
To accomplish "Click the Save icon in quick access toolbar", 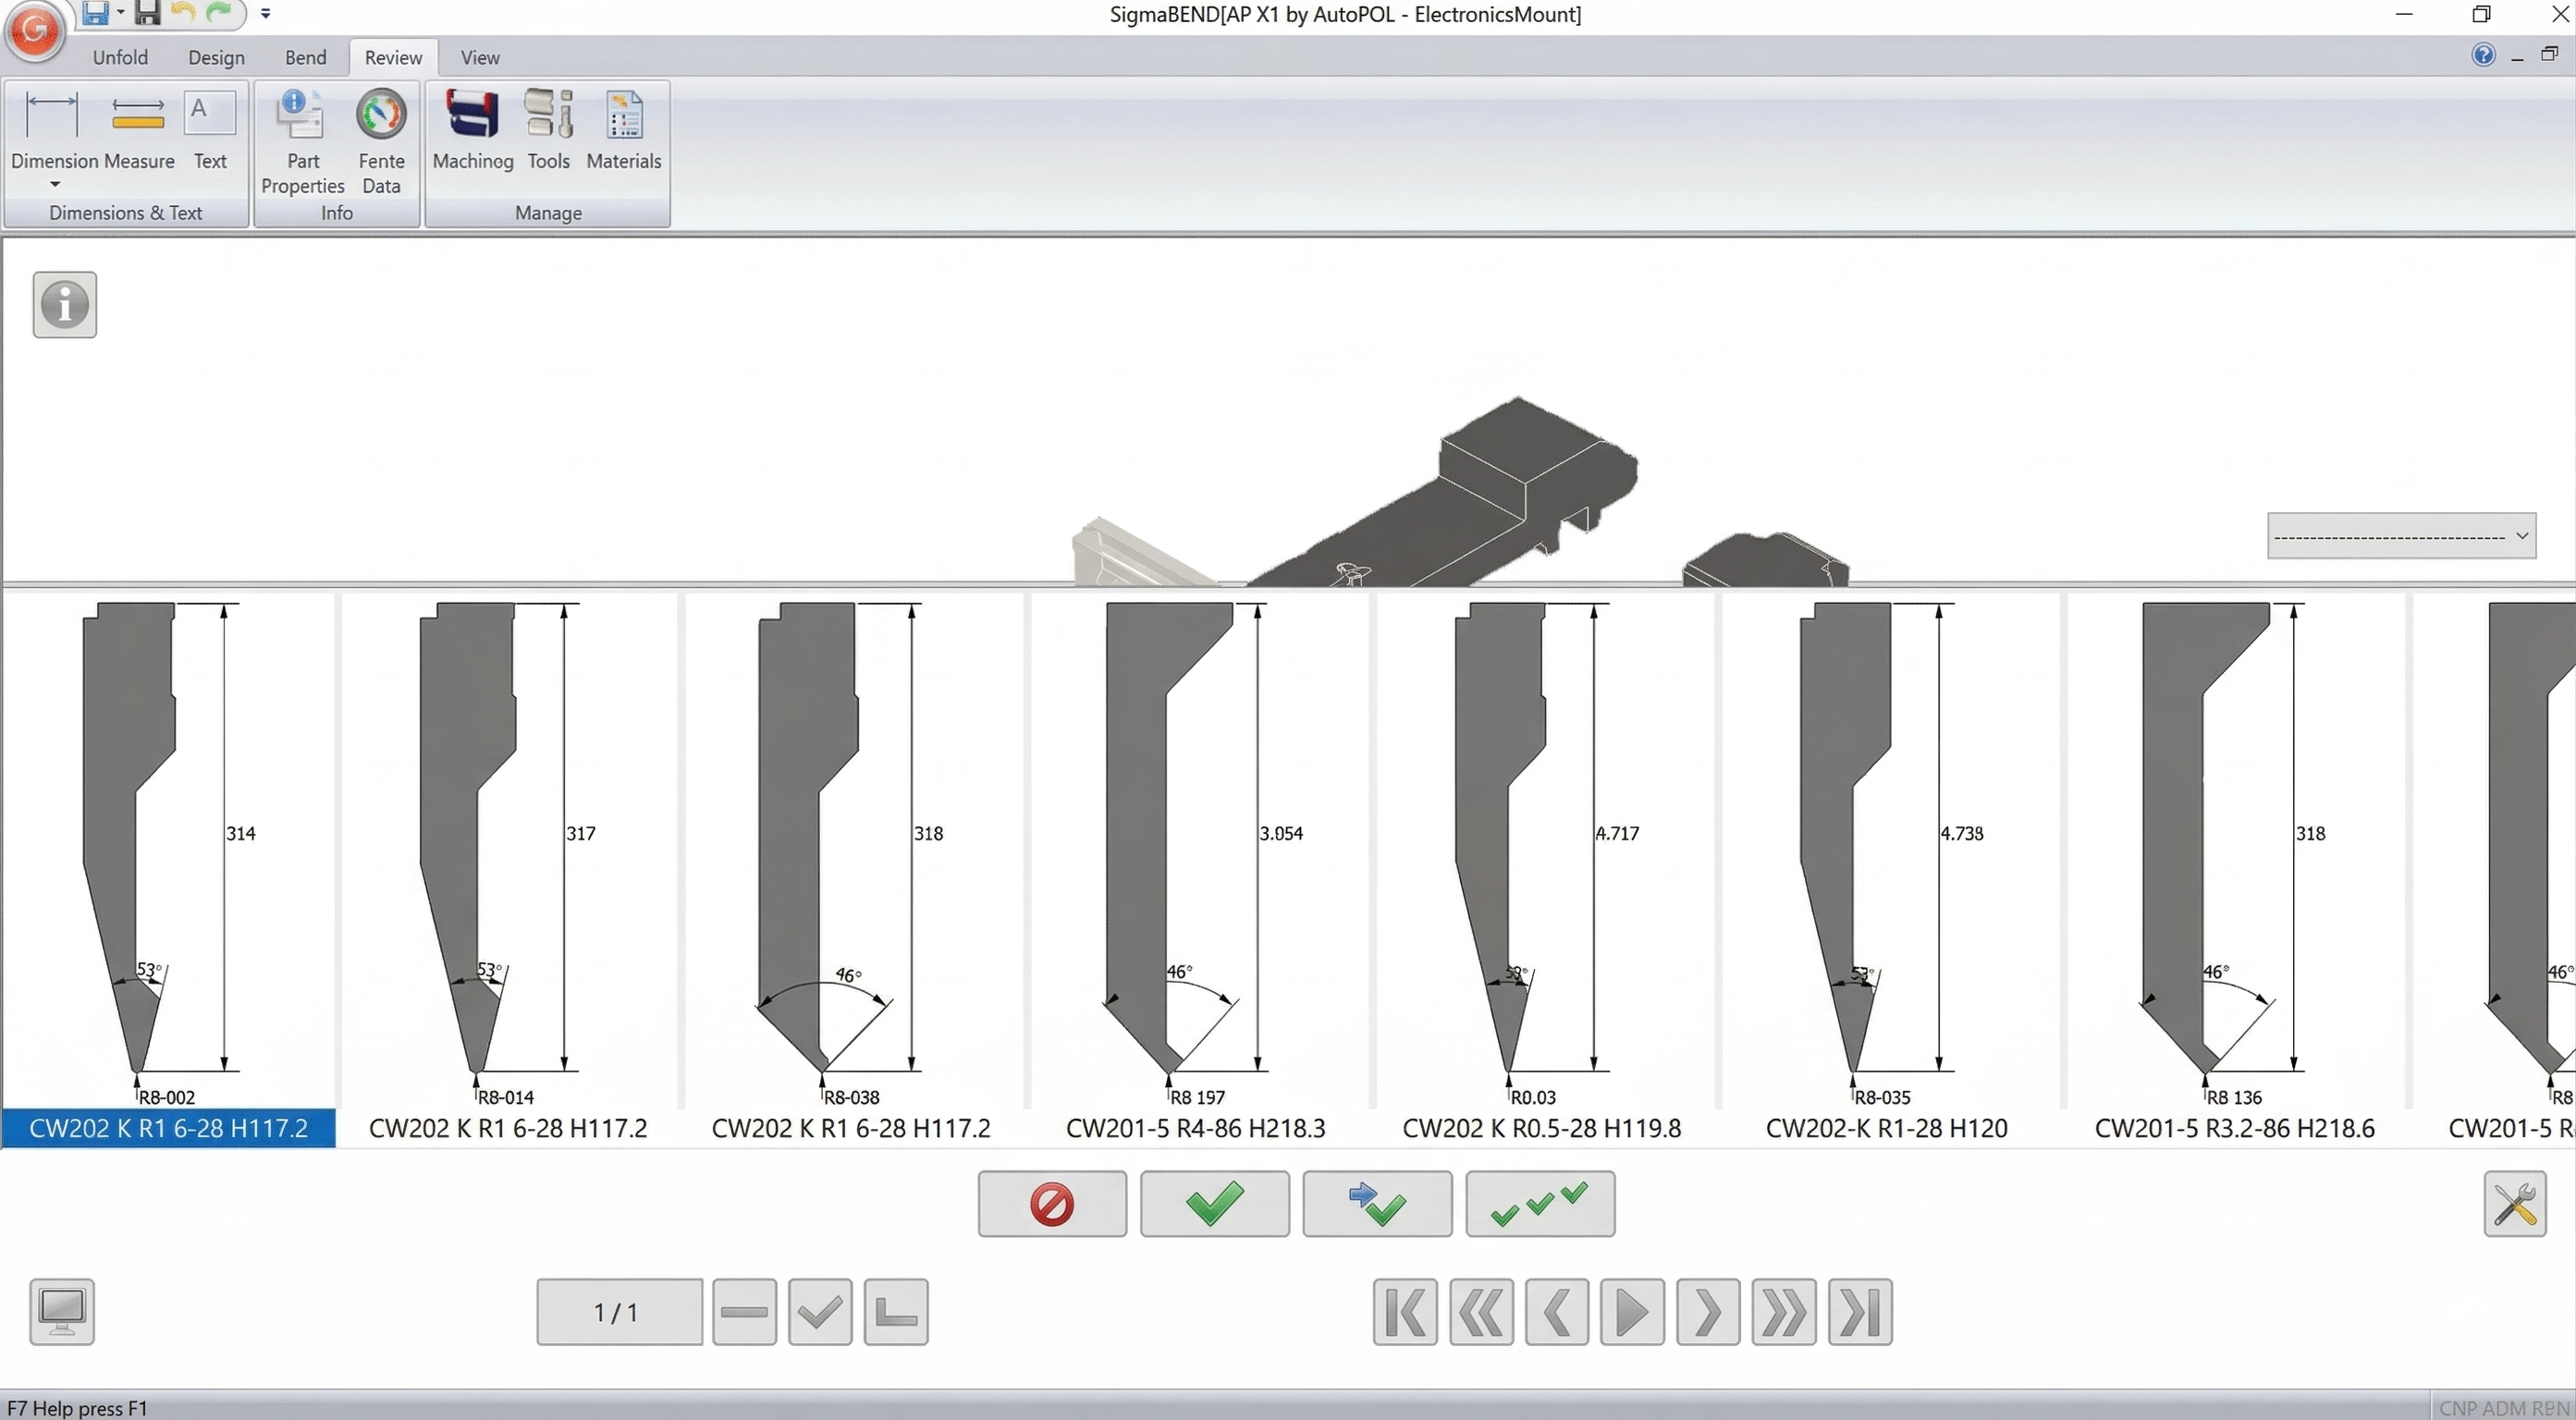I will pyautogui.click(x=94, y=12).
